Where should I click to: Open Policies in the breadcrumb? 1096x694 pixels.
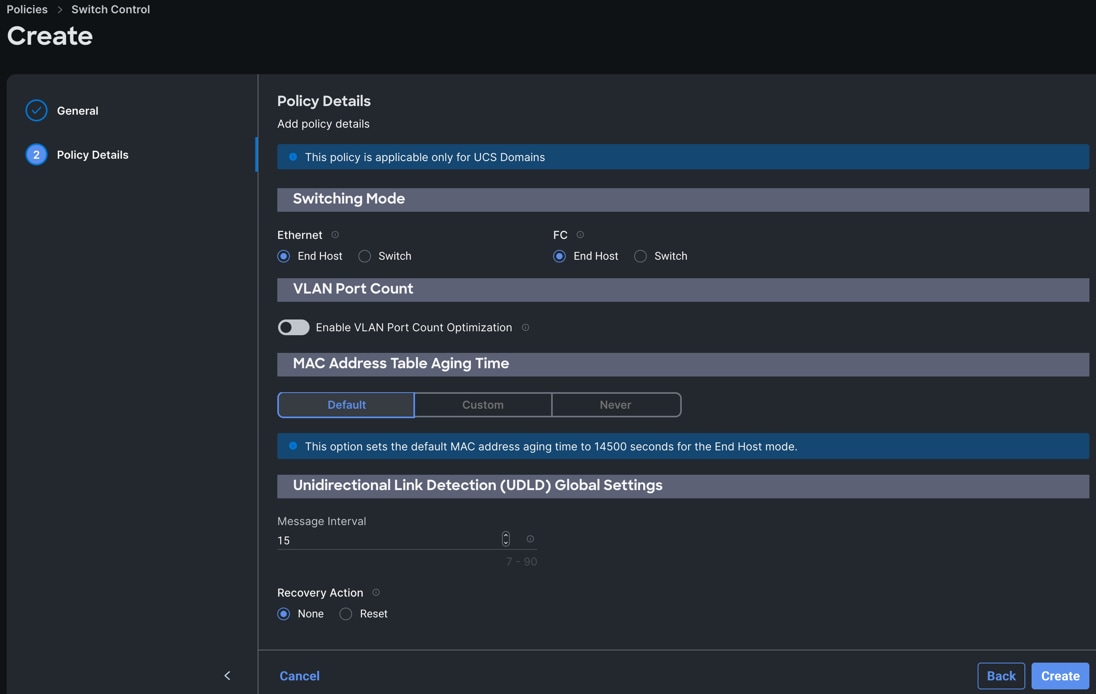point(27,9)
